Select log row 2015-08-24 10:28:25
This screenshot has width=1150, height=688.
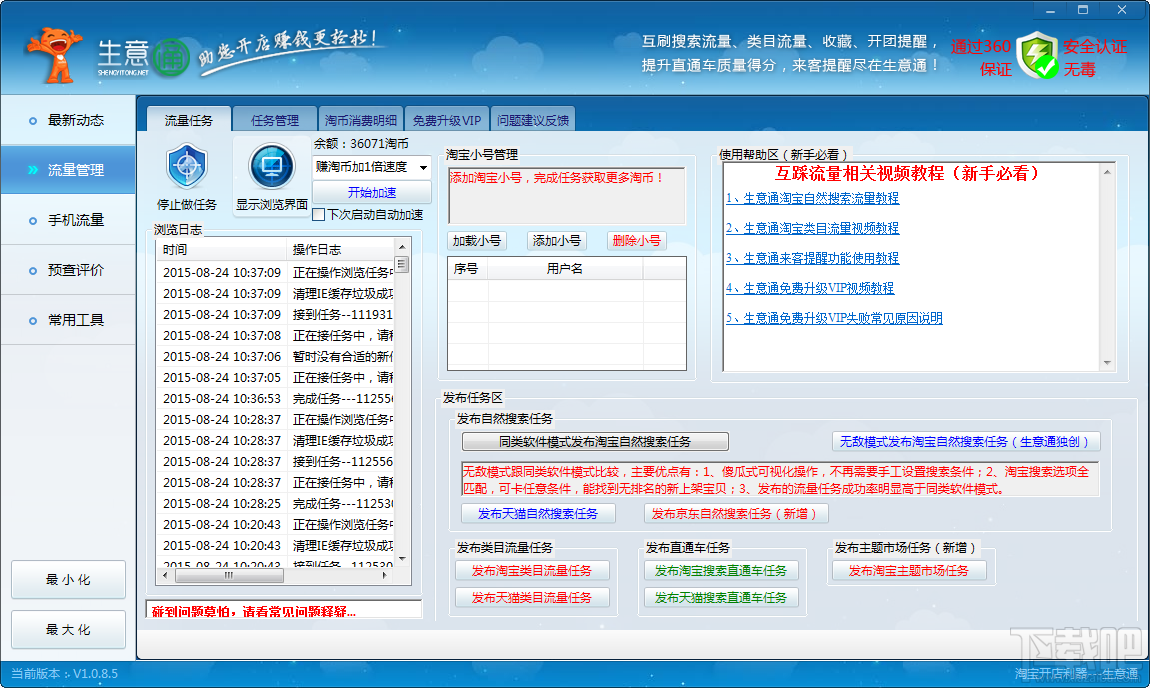click(x=276, y=504)
